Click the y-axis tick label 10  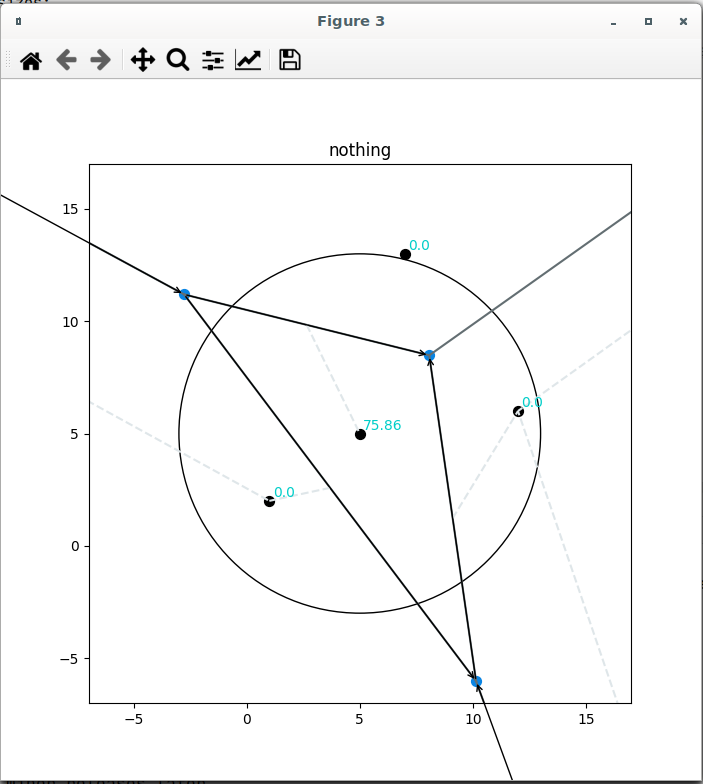point(70,322)
